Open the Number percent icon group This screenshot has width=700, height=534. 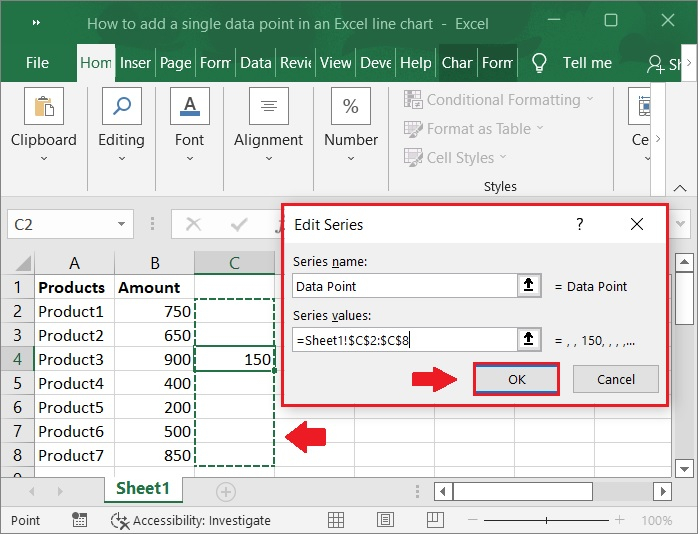click(x=351, y=106)
